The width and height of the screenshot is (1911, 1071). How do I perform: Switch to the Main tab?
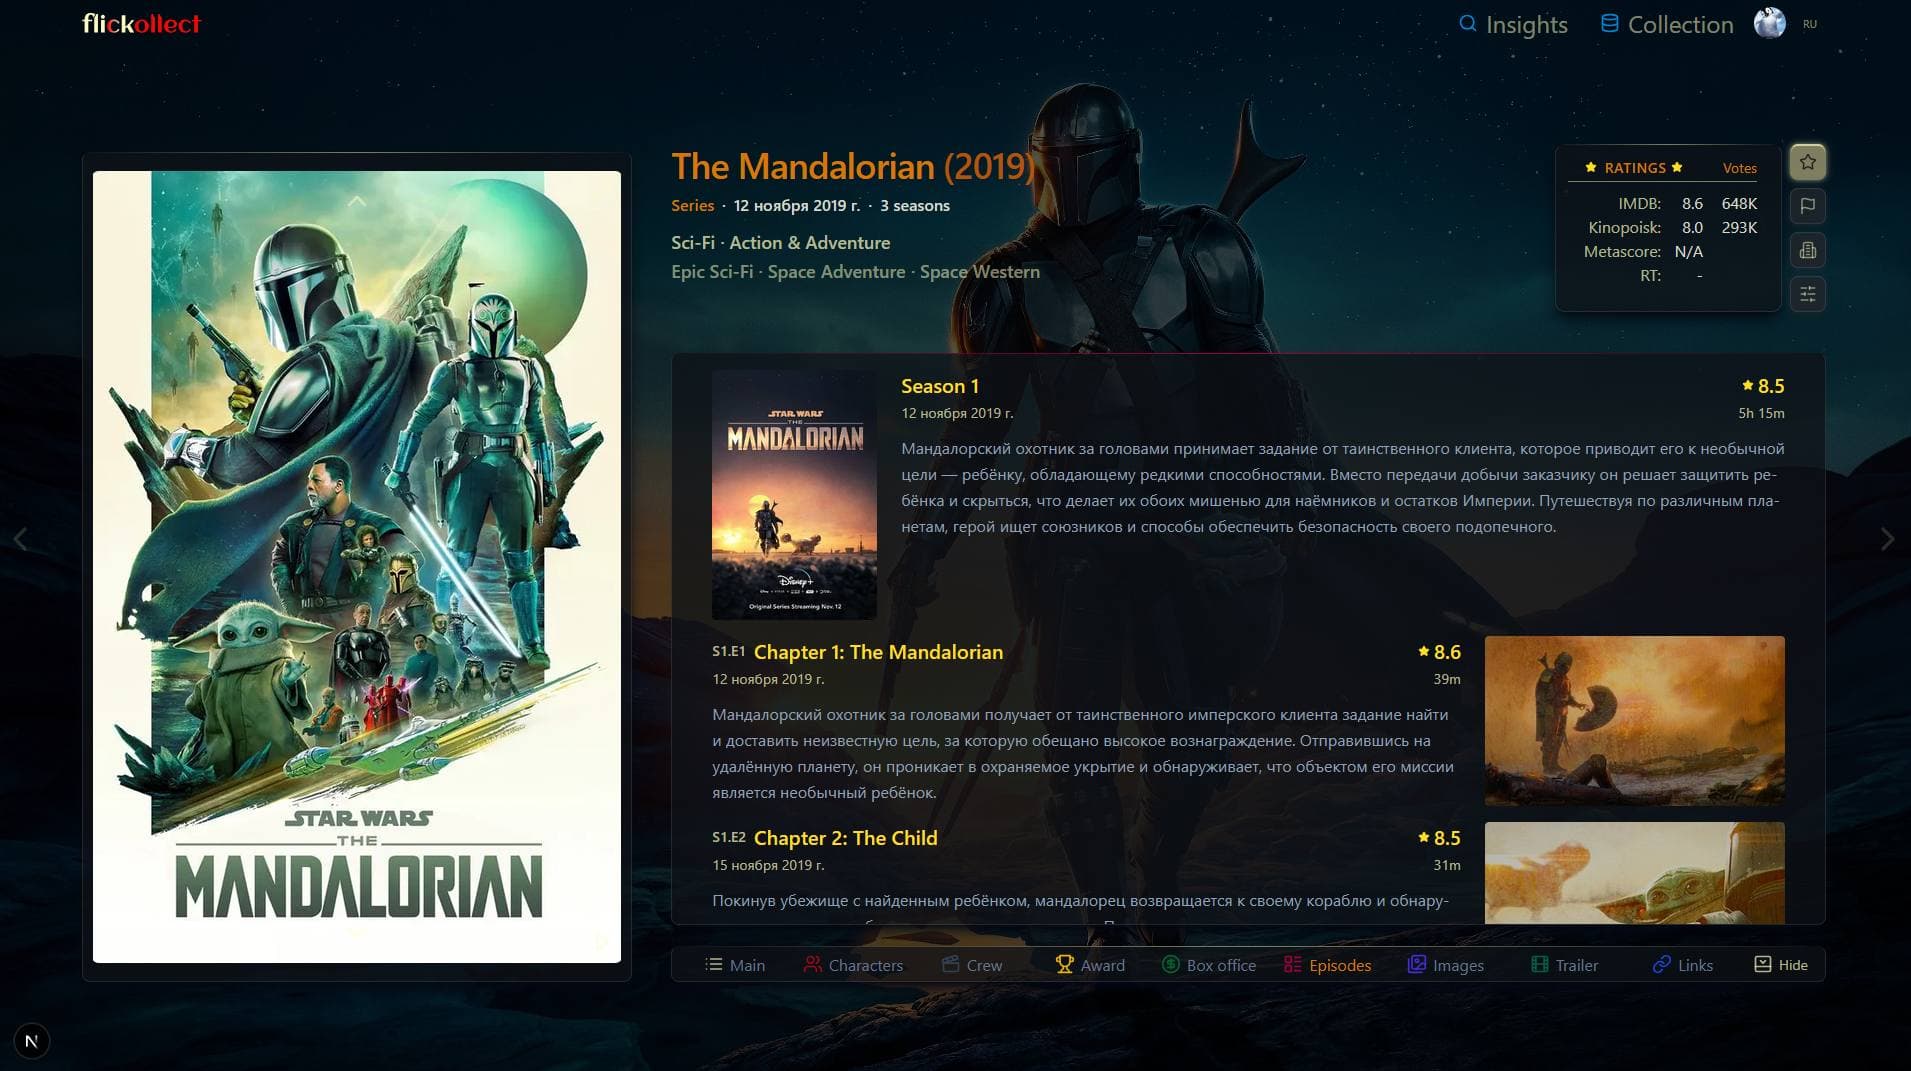[x=735, y=965]
